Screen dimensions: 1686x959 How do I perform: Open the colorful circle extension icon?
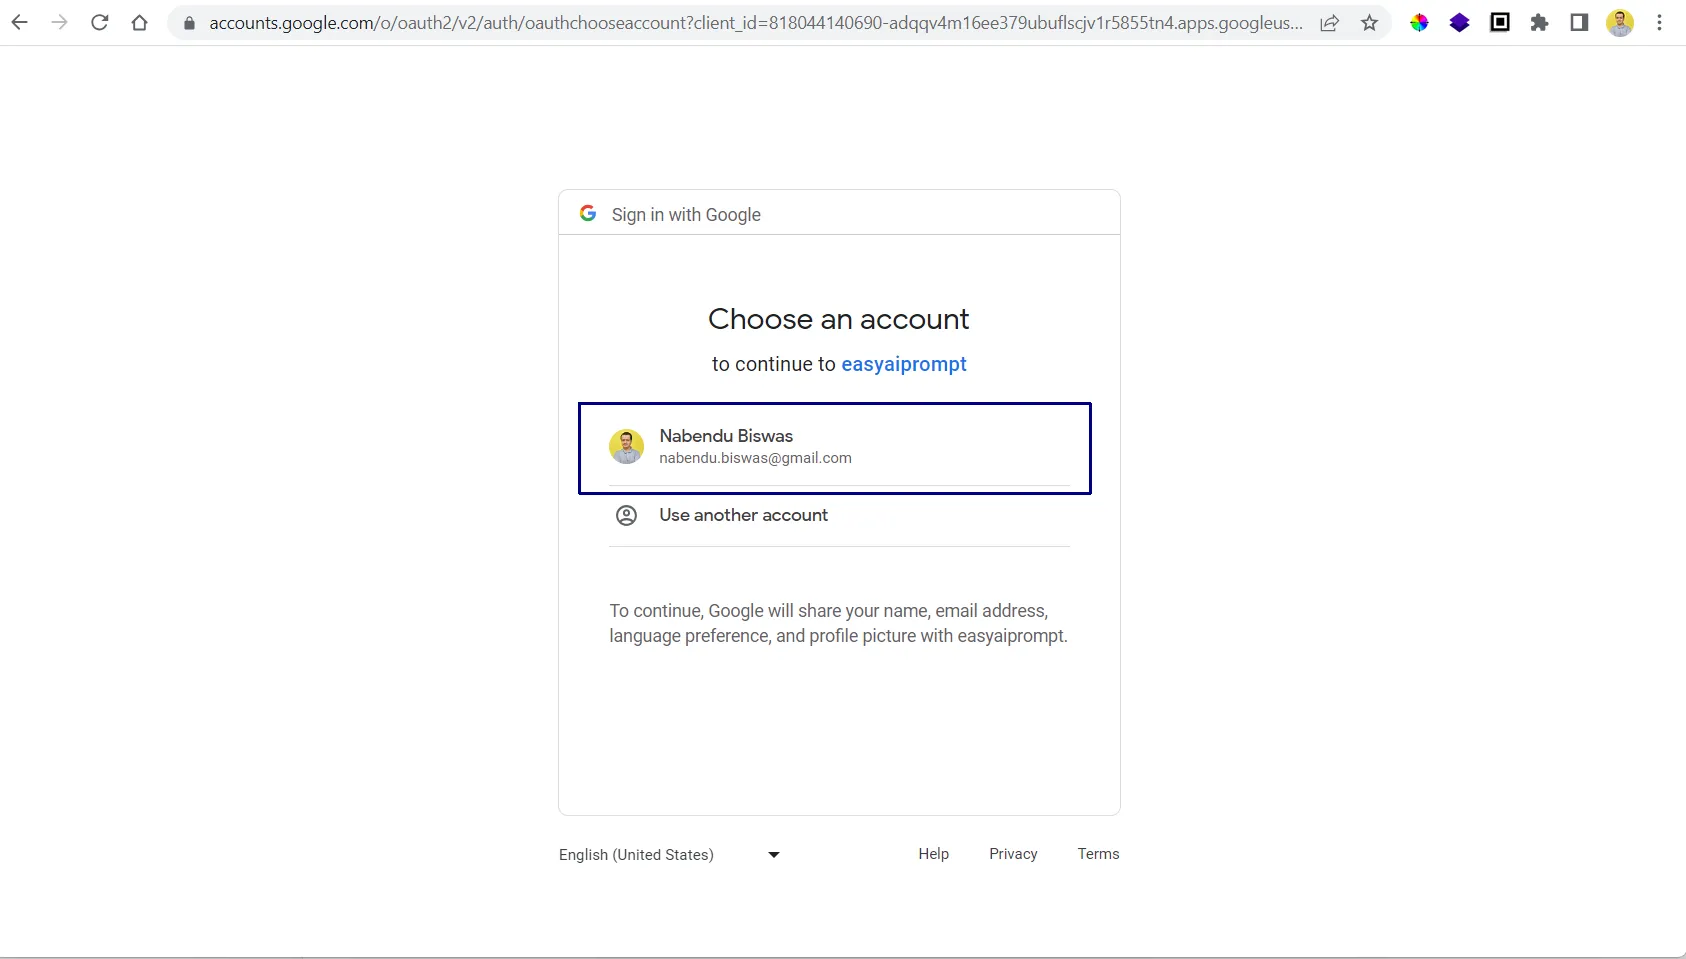[1419, 22]
